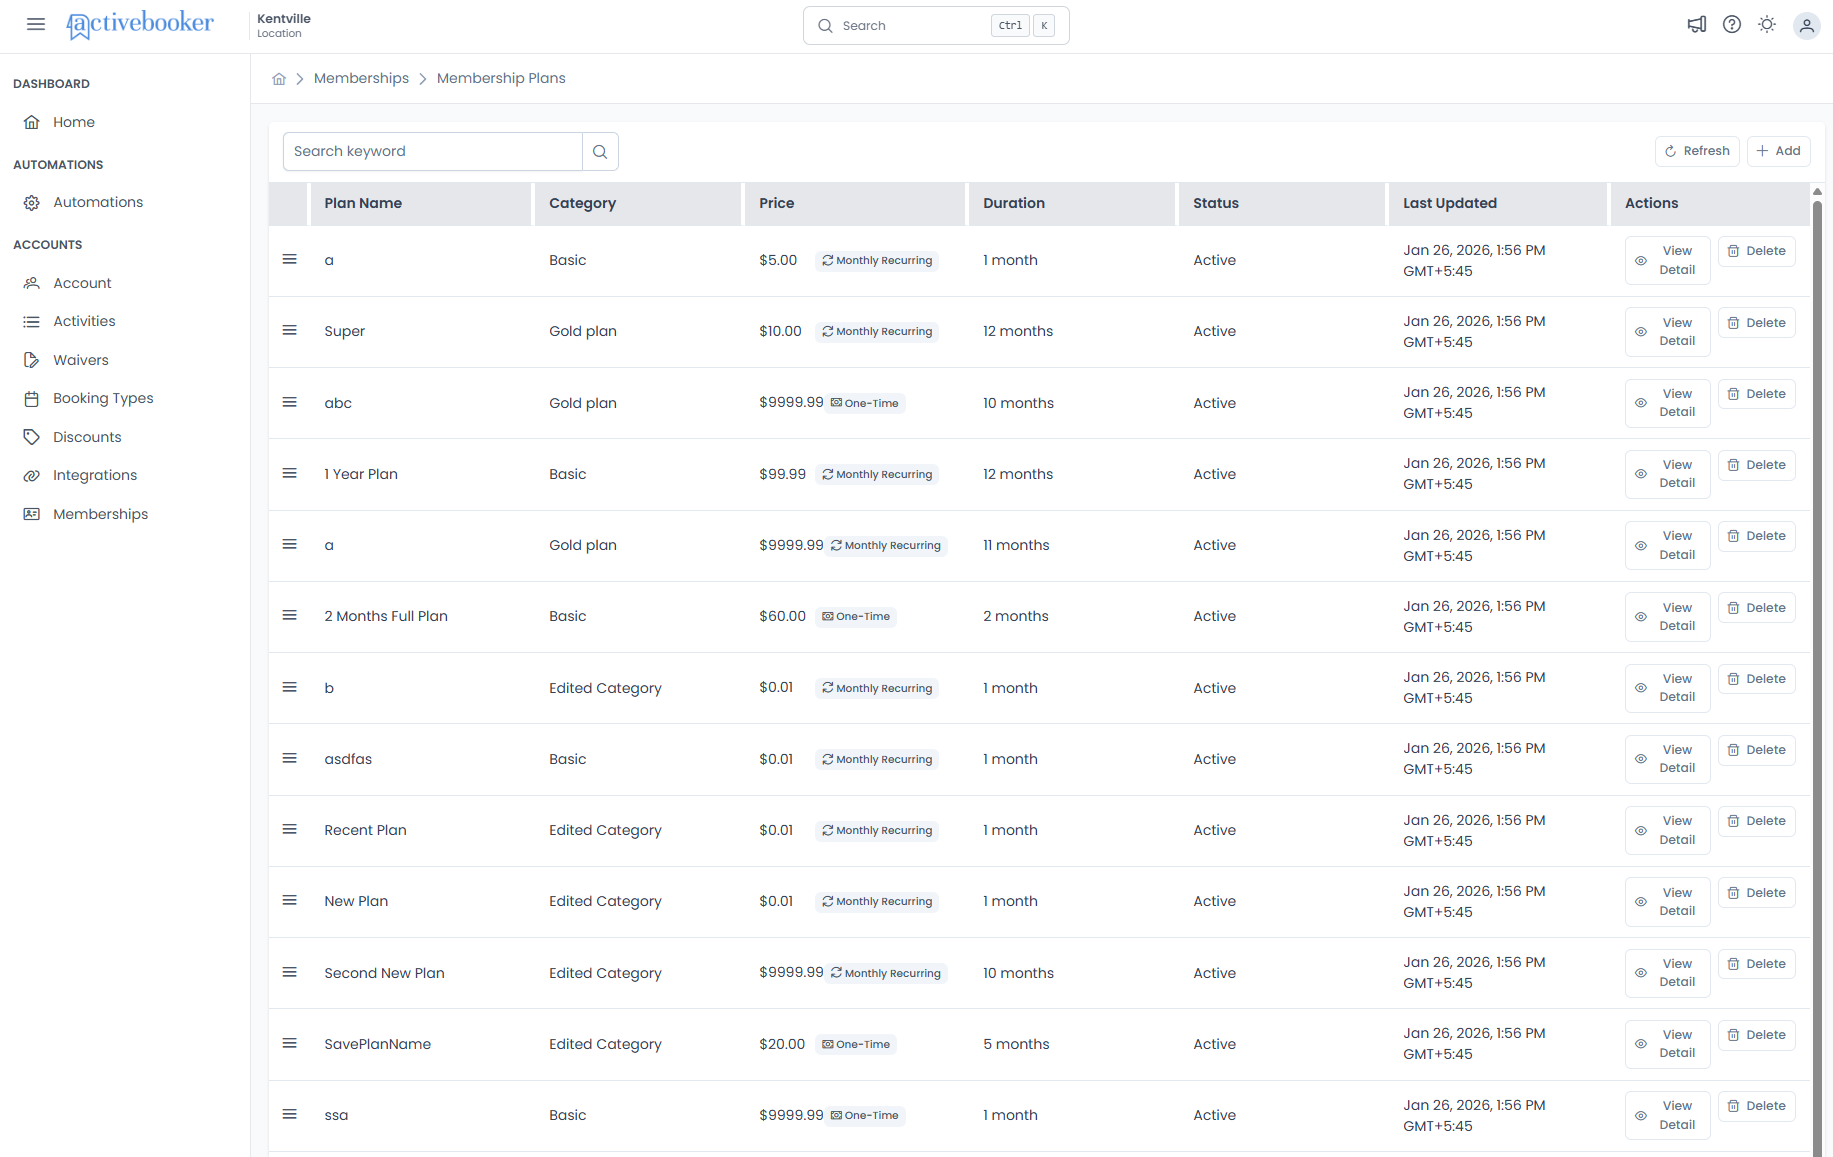Open the help question mark icon

1732,25
